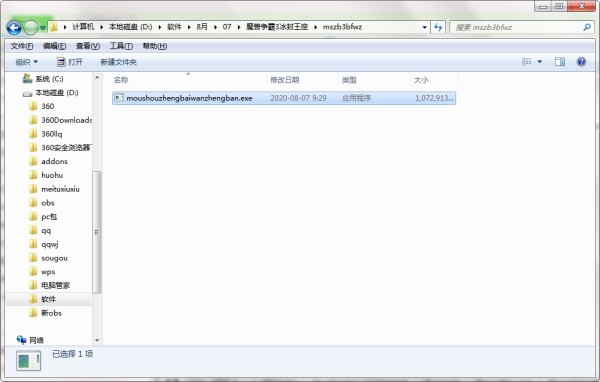Image resolution: width=600 pixels, height=382 pixels.
Task: Click 已选择 1 项 status text
Action: [x=72, y=354]
